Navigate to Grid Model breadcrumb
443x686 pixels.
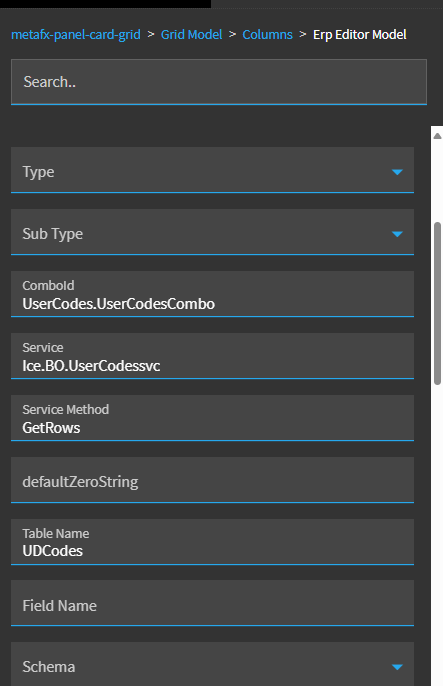click(192, 35)
